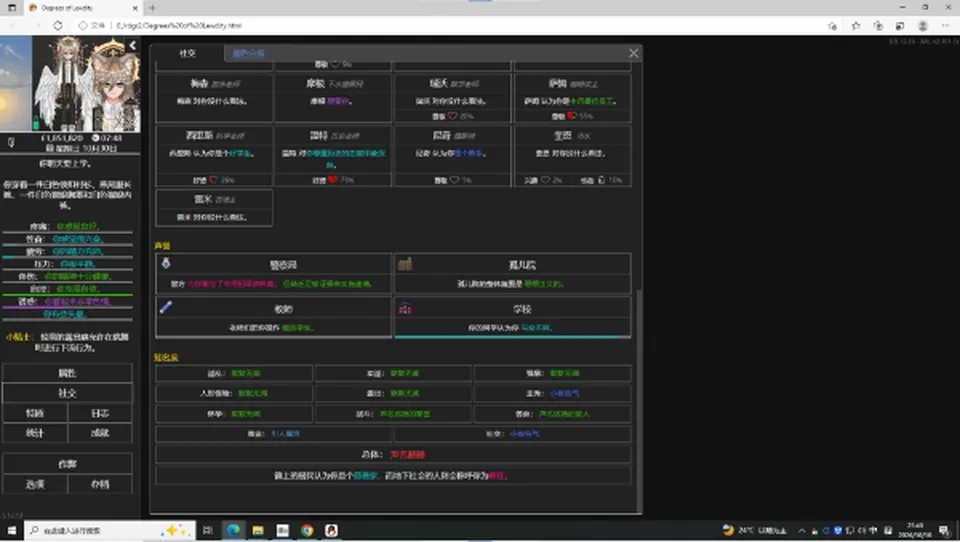Open Google Chrome from the taskbar
960x542 pixels.
coord(307,530)
